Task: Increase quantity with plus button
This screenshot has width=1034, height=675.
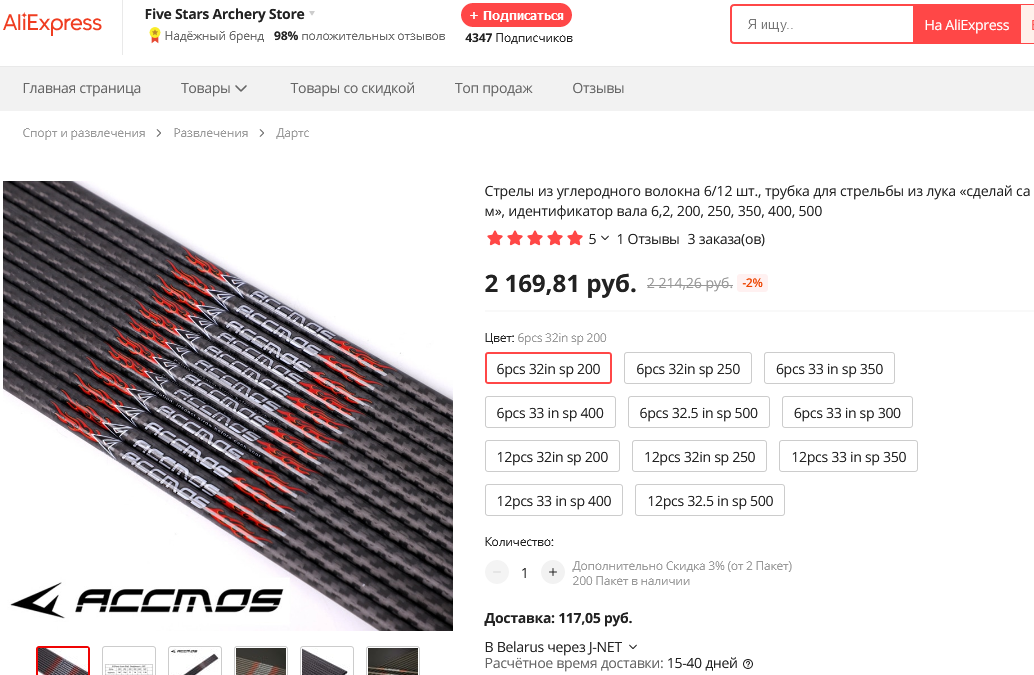Action: coord(553,572)
